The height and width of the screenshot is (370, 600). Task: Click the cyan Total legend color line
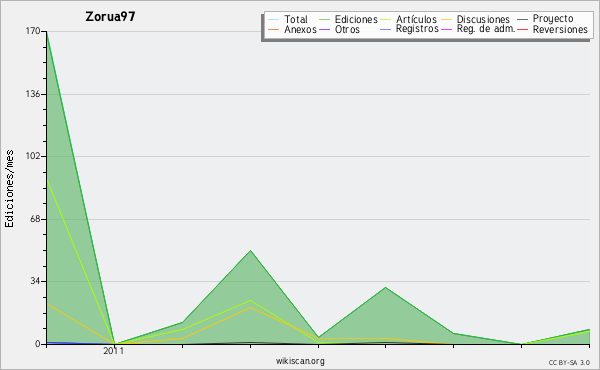click(274, 19)
